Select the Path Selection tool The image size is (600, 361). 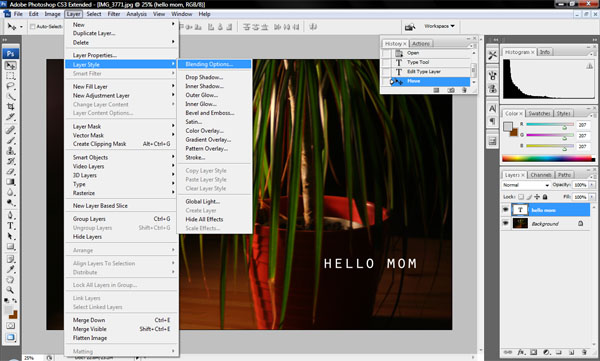(x=10, y=236)
